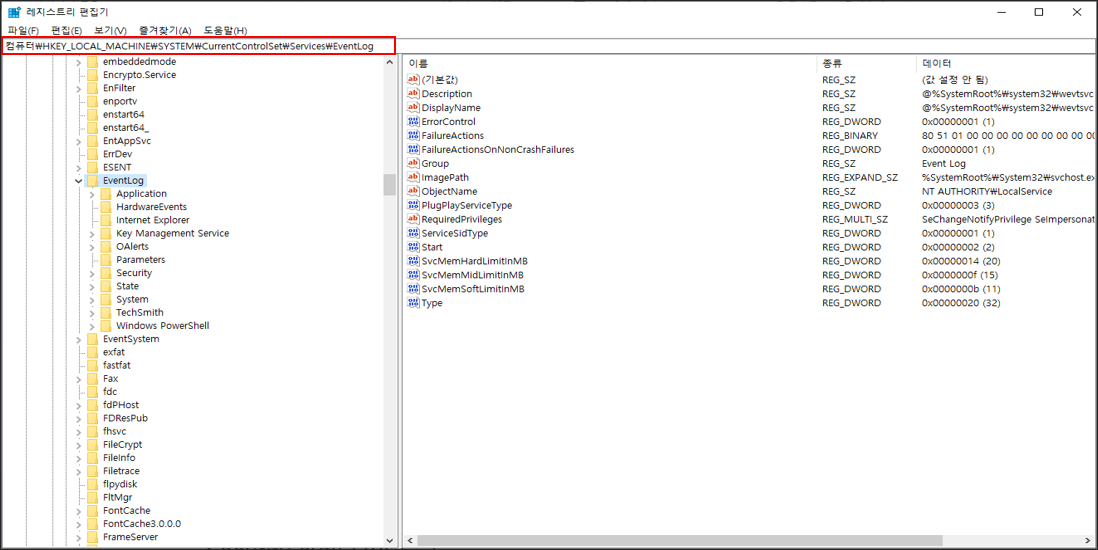Select the flpydisk tree key

tap(120, 484)
